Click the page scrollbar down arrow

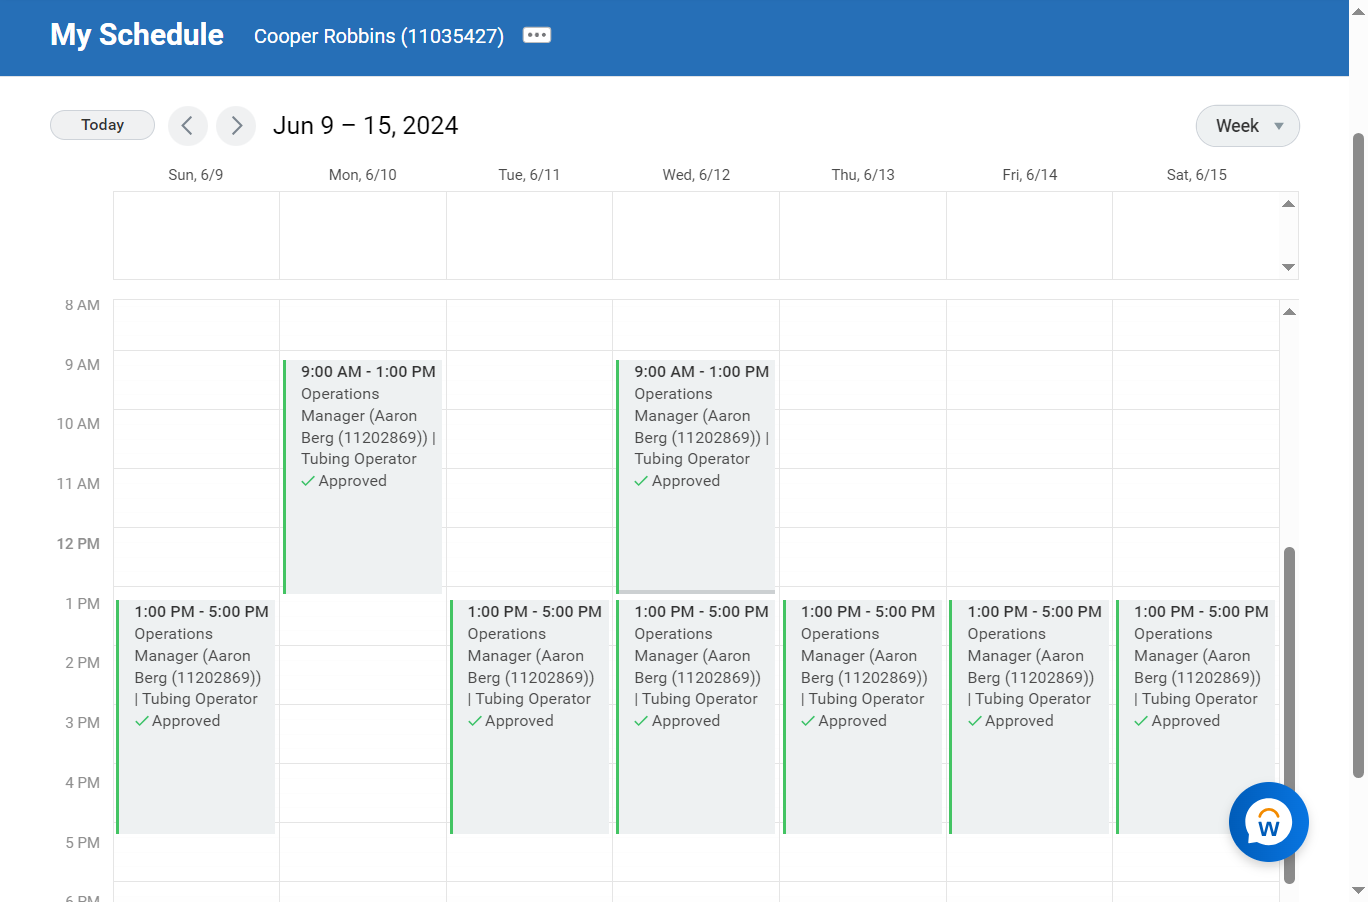click(x=1358, y=890)
